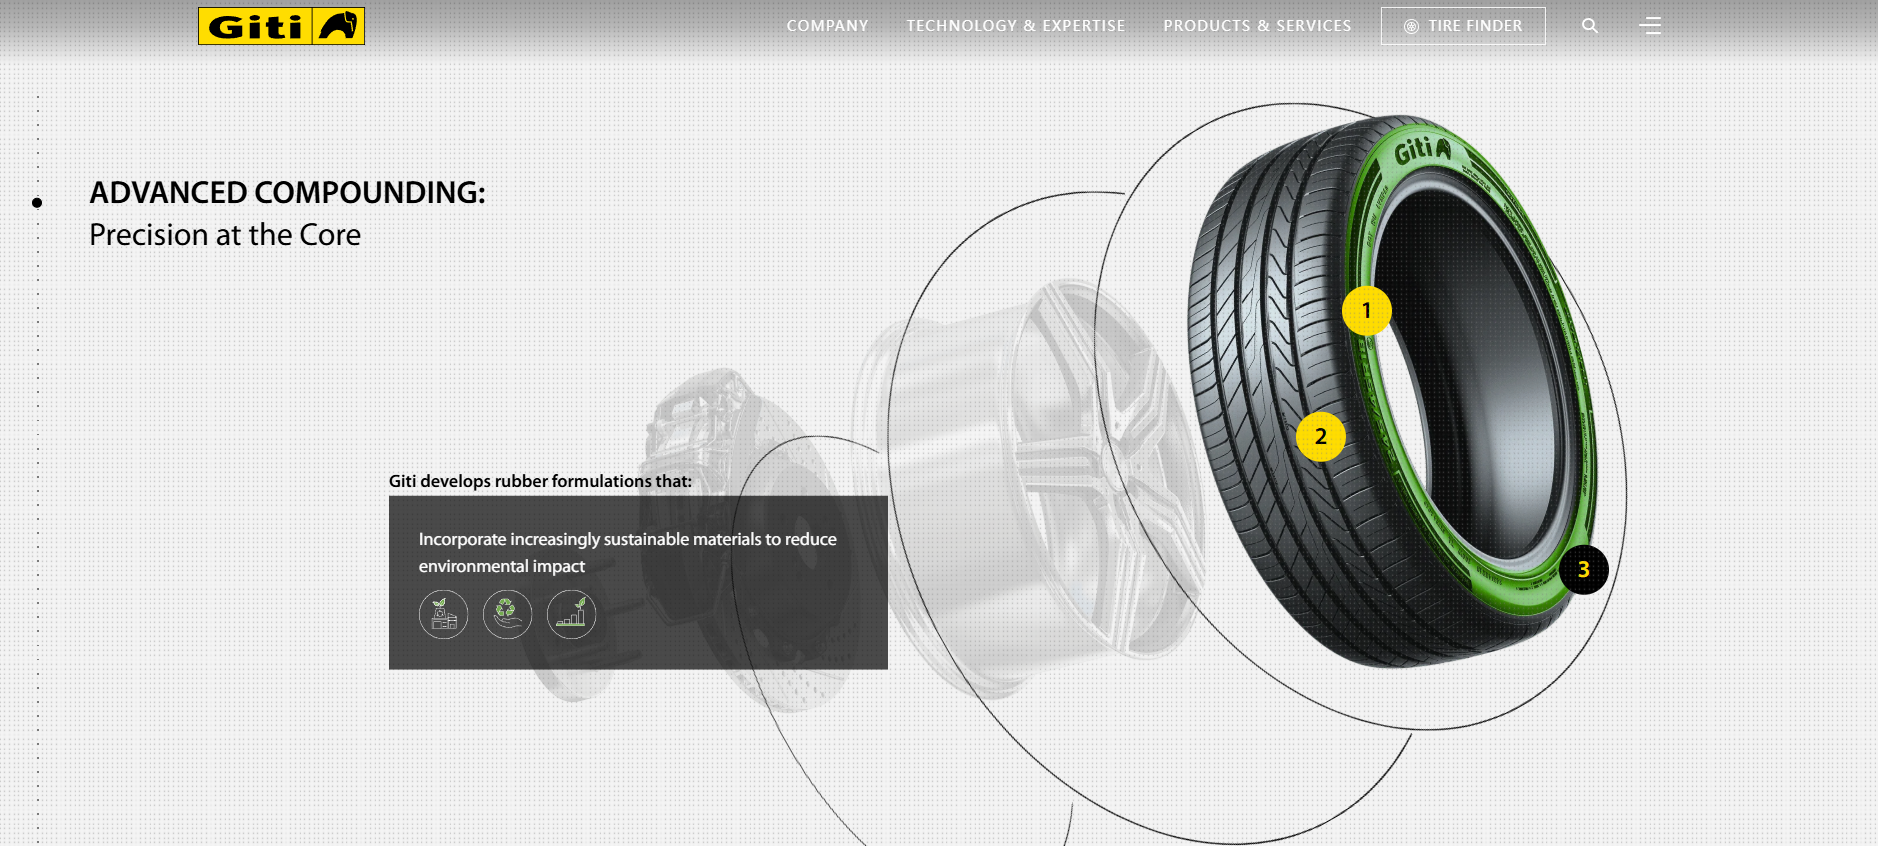Open the search magnifier icon
This screenshot has height=846, width=1878.
1589,26
